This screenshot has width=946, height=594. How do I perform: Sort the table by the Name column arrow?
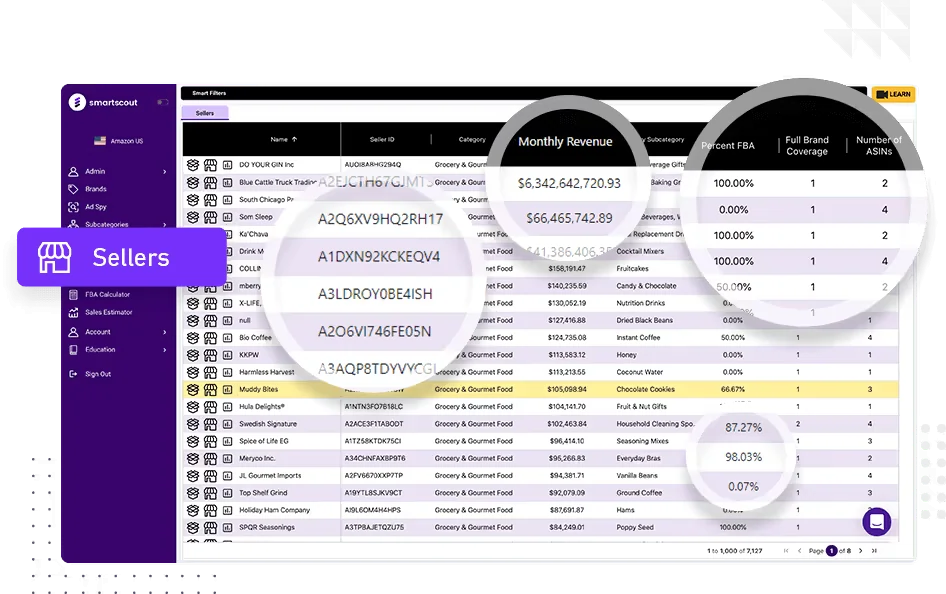pyautogui.click(x=294, y=139)
